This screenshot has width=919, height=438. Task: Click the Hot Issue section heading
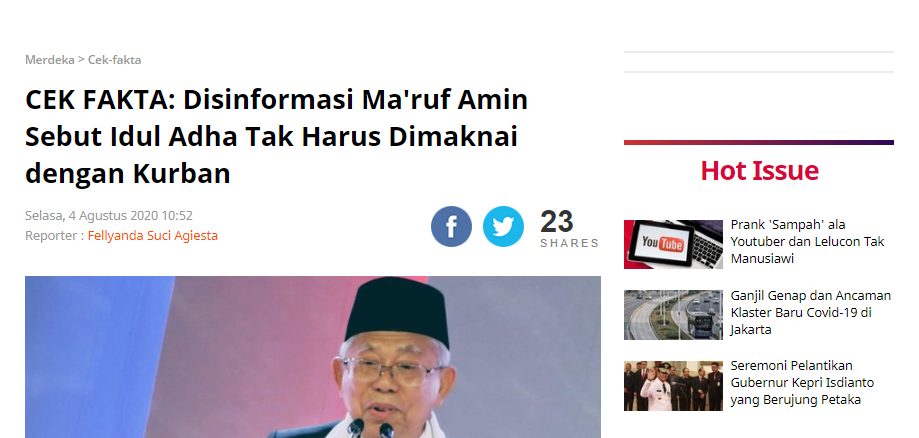click(759, 171)
